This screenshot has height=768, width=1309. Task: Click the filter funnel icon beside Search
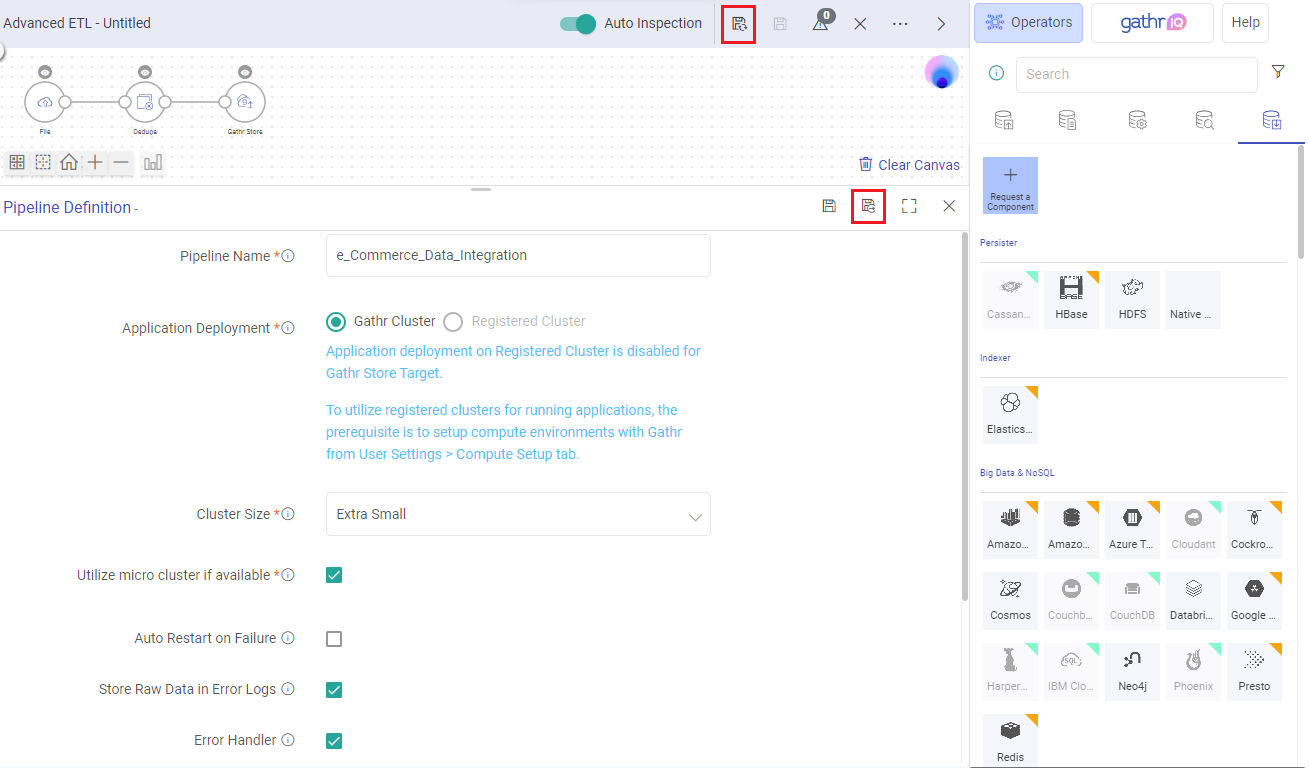1277,72
